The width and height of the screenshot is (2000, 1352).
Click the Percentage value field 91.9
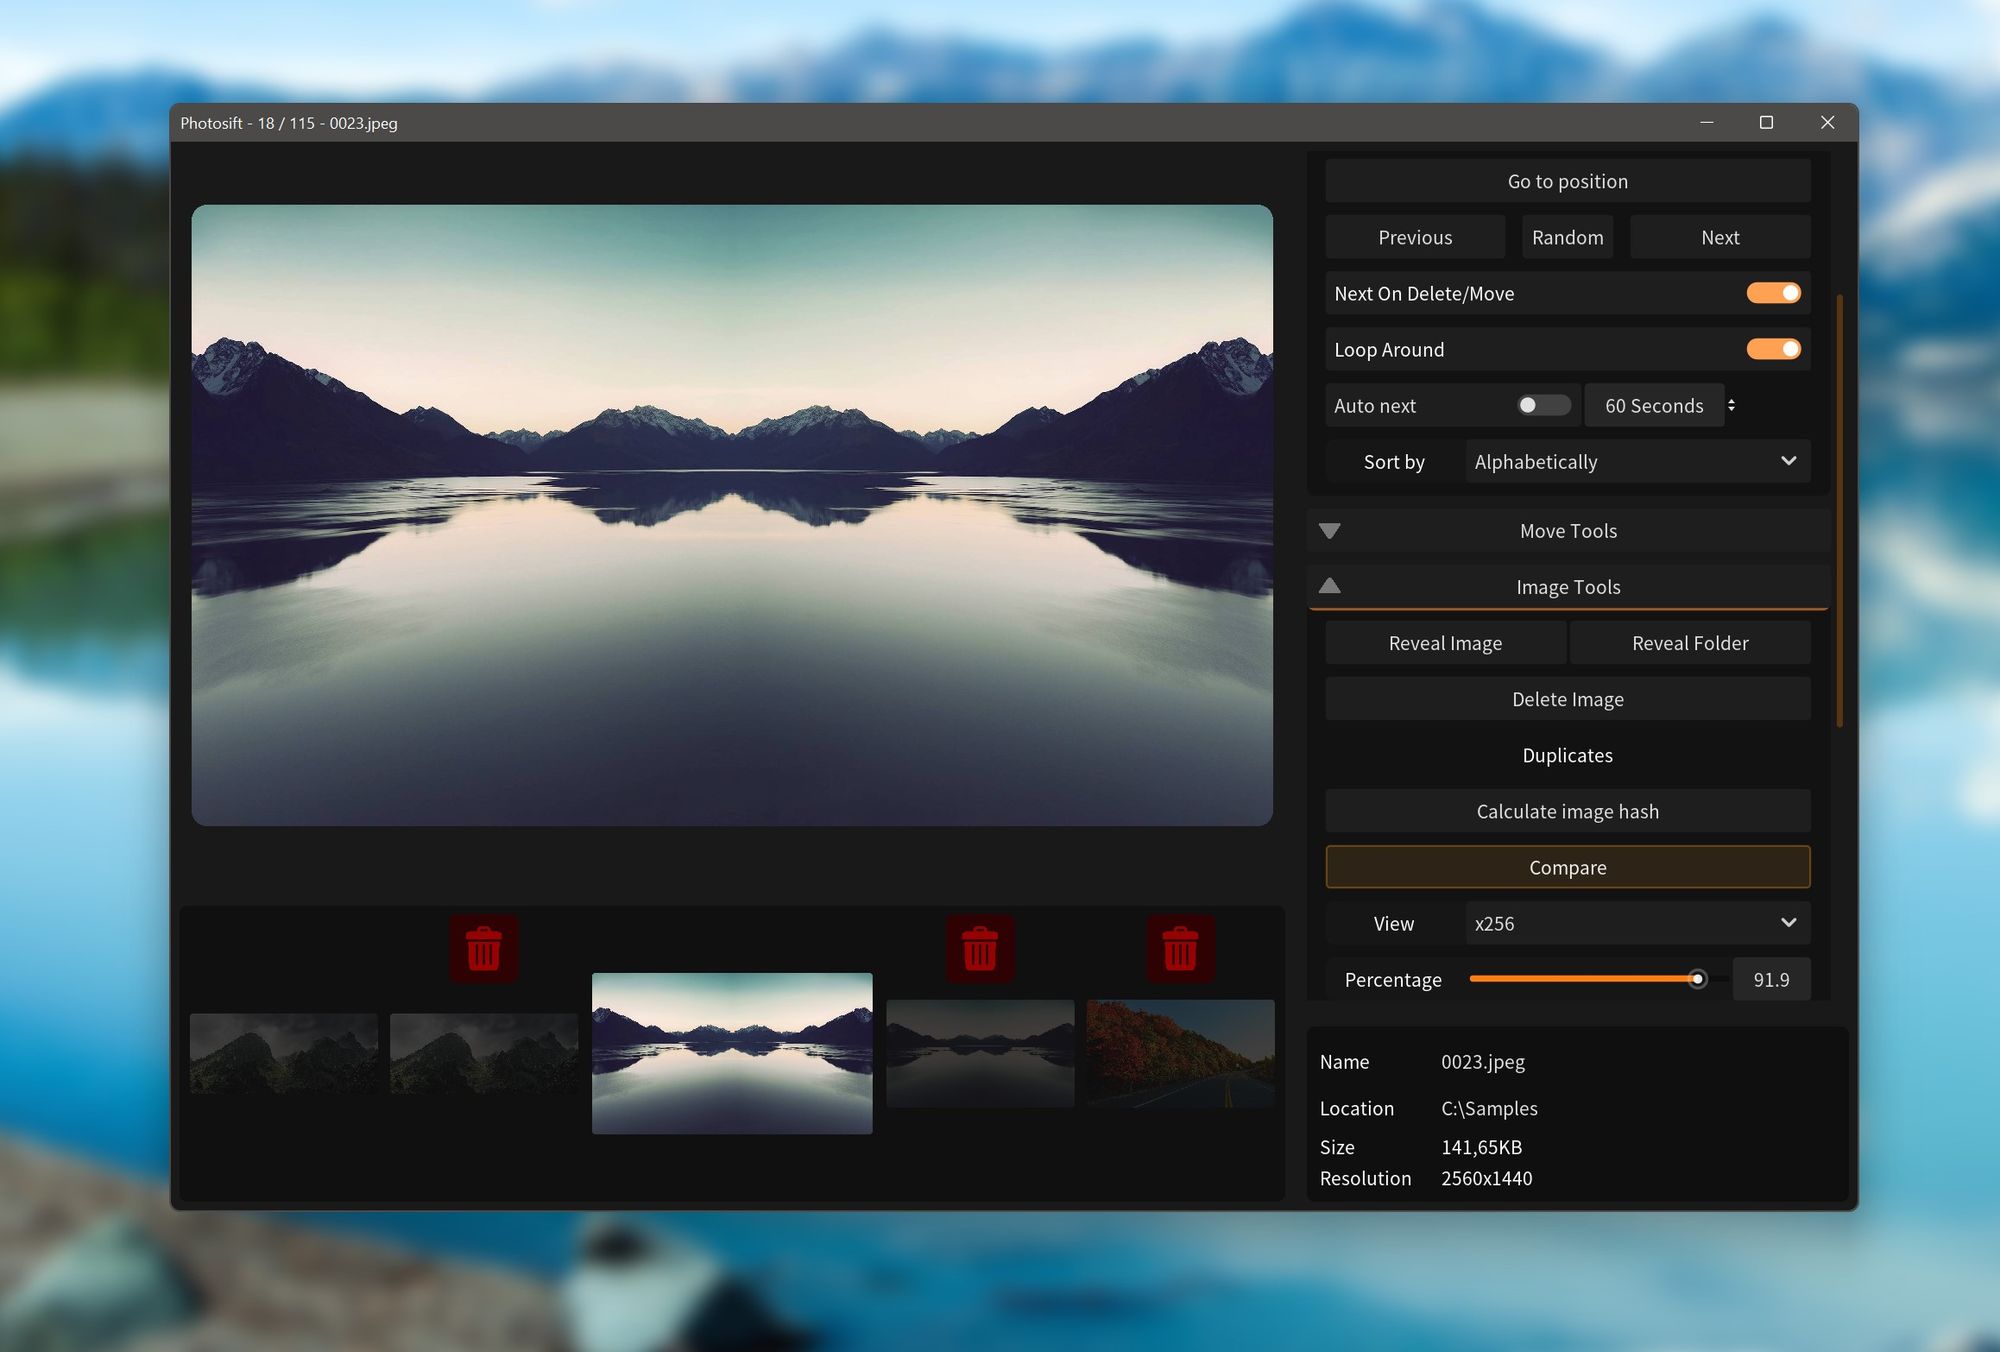[1771, 979]
